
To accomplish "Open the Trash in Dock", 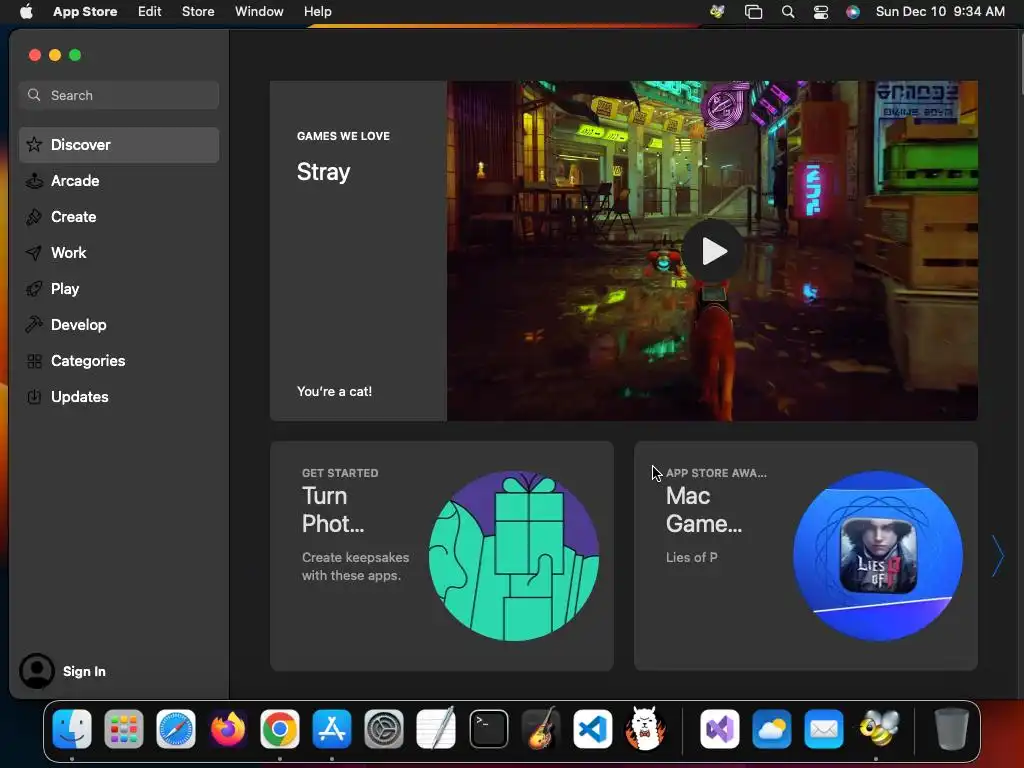I will (x=952, y=729).
